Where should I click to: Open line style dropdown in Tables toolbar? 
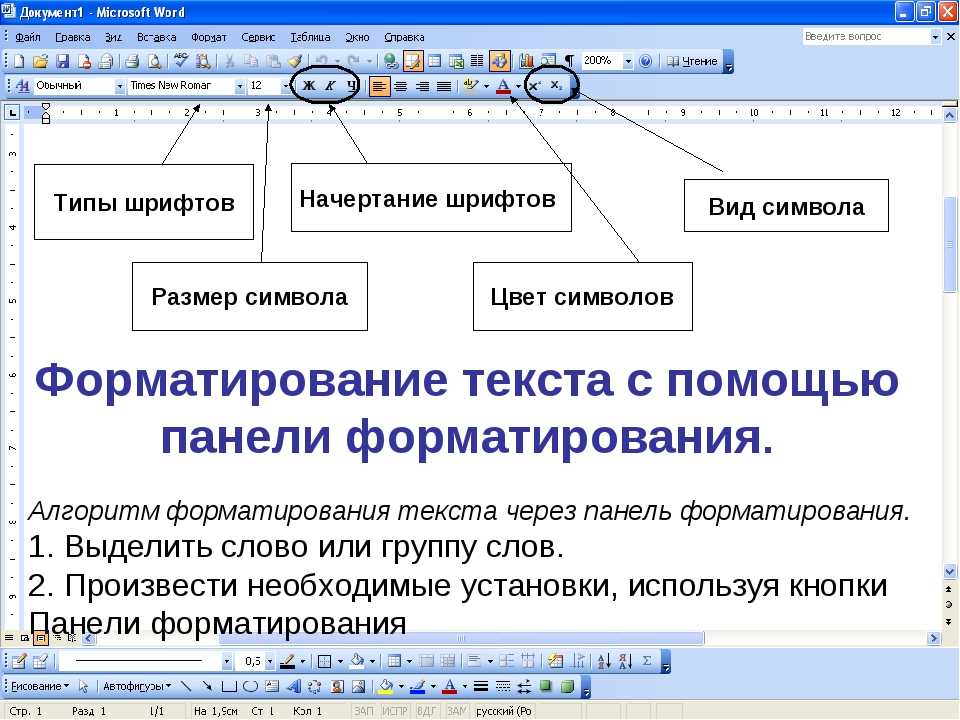tap(227, 662)
